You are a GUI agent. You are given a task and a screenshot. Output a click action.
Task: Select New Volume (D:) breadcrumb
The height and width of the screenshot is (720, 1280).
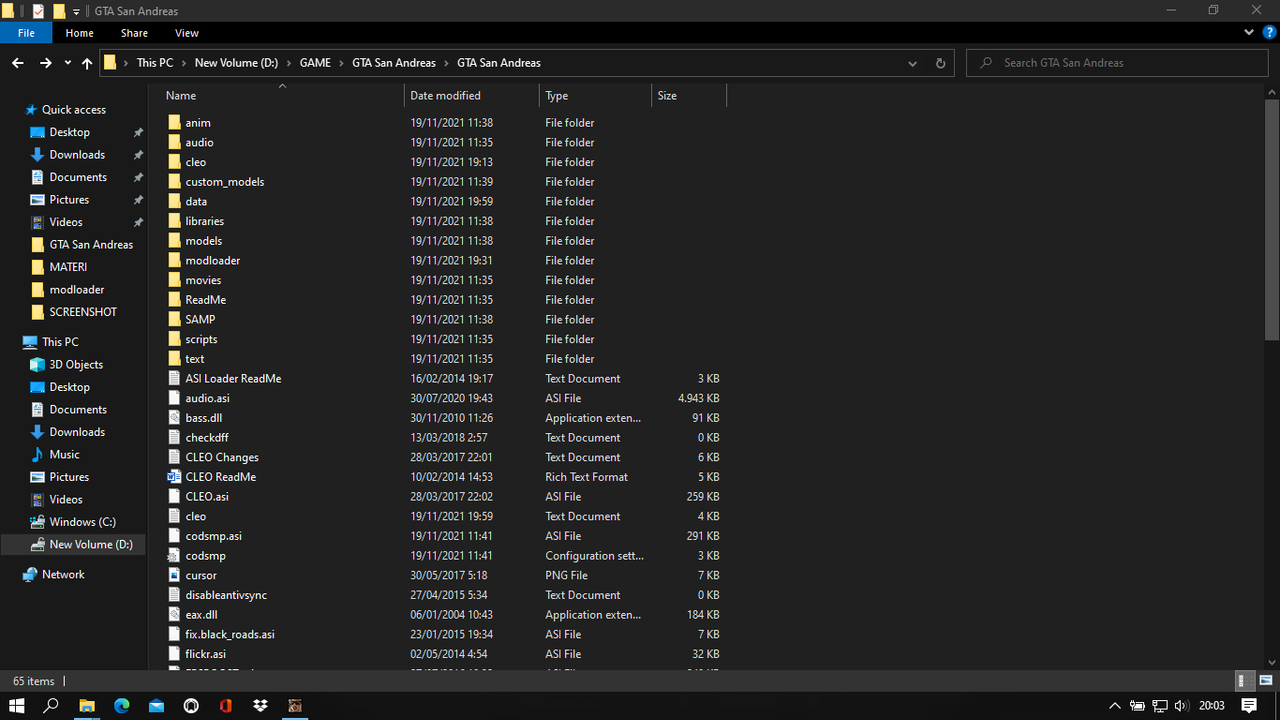click(236, 63)
